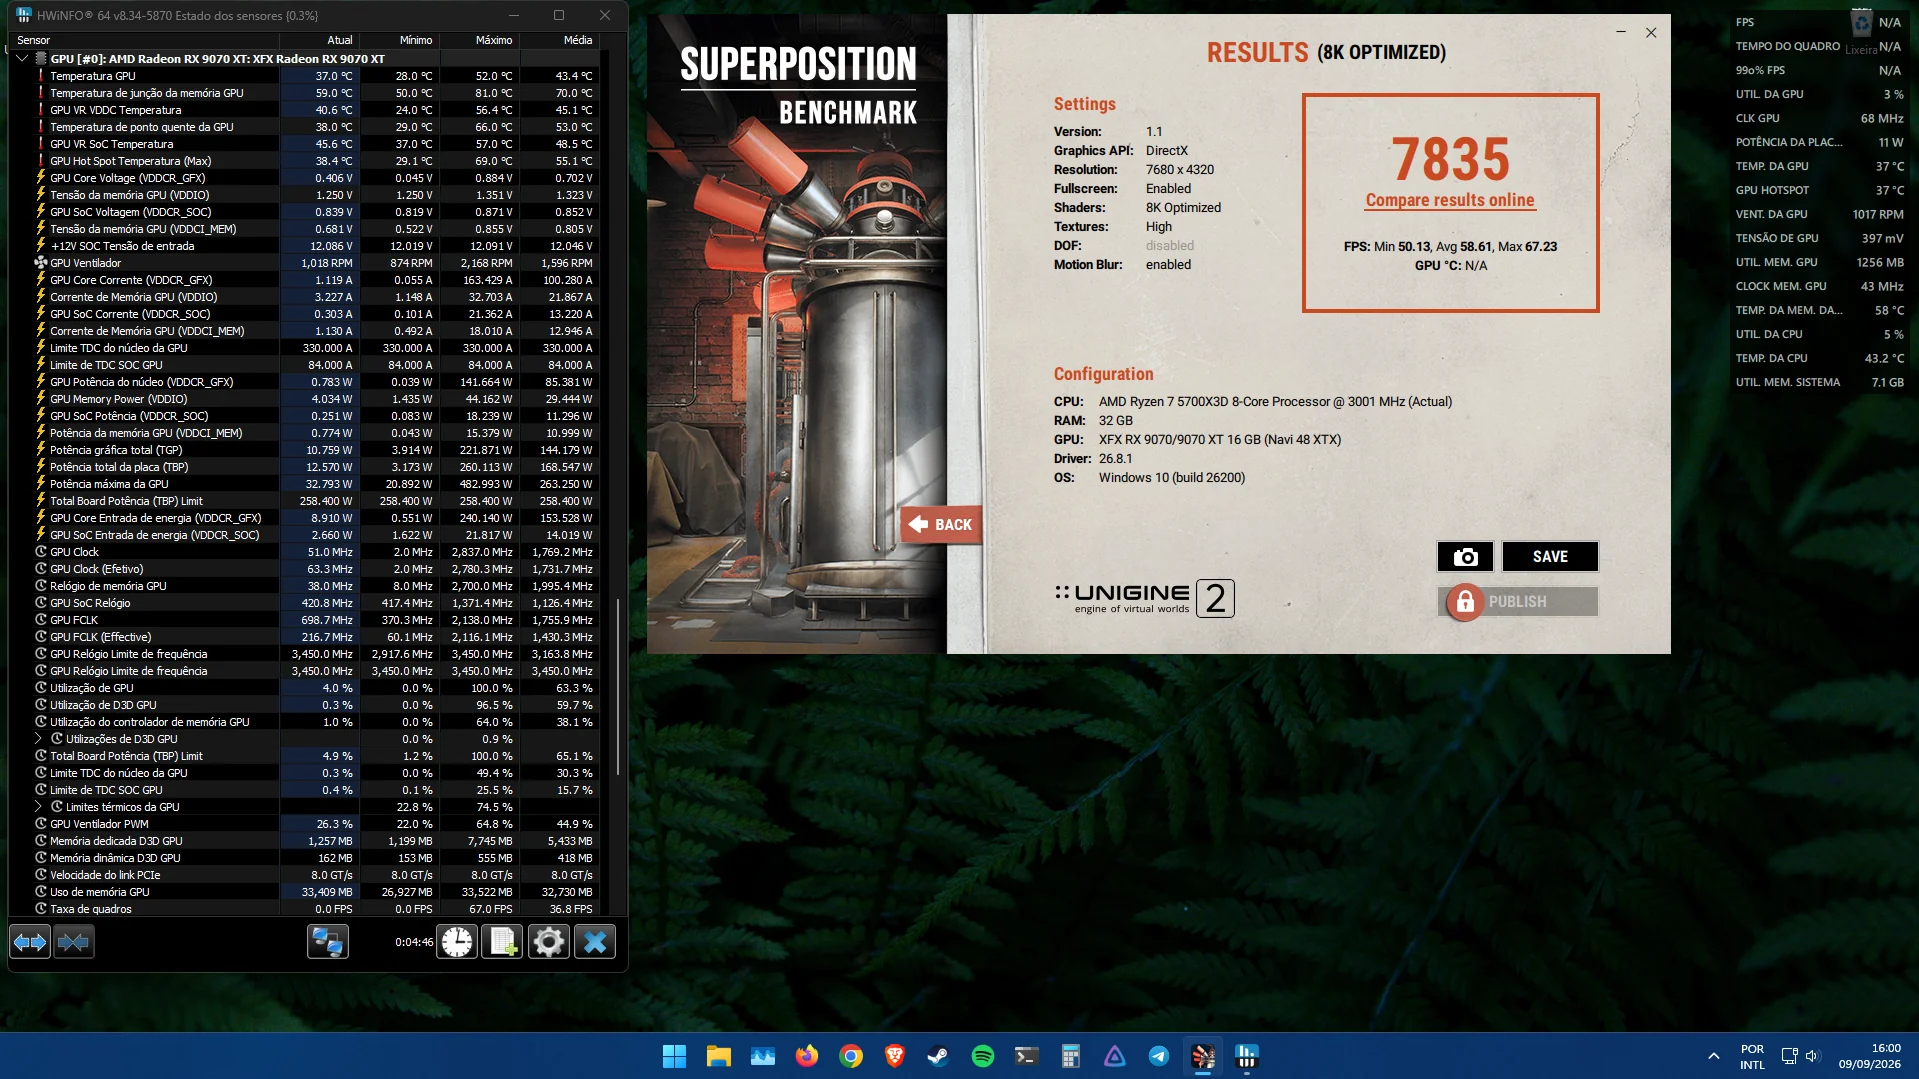Sort by the Sensor column header
Screen dimensions: 1919x1079
[x=144, y=40]
